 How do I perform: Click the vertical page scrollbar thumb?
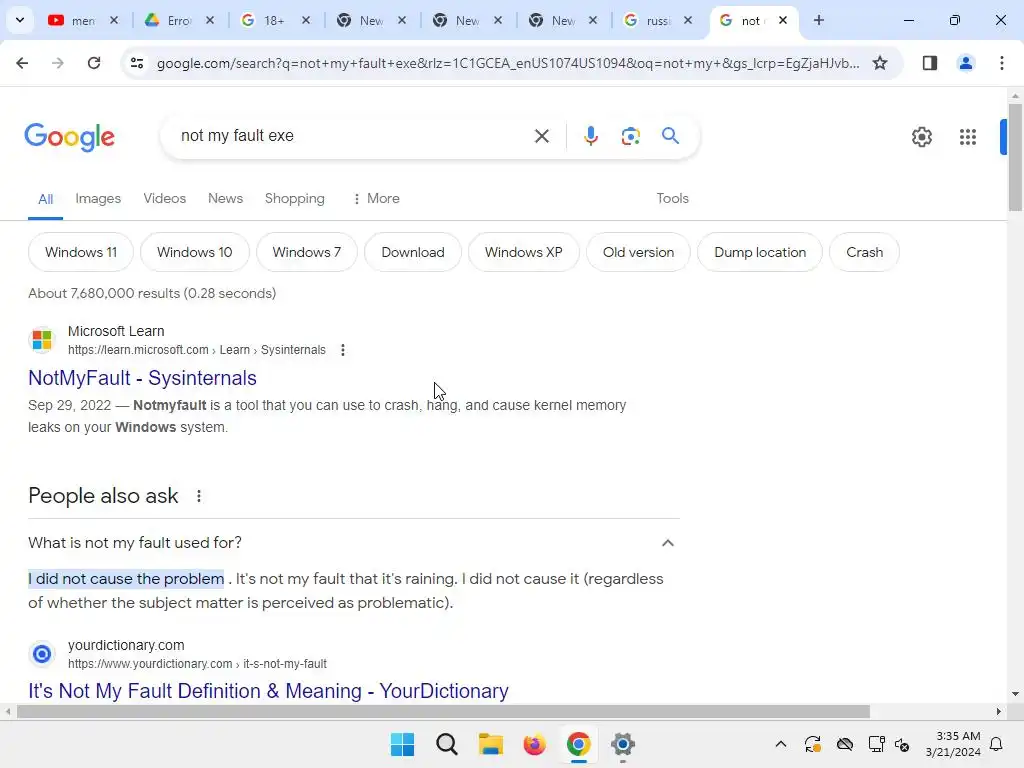pos(1014,157)
